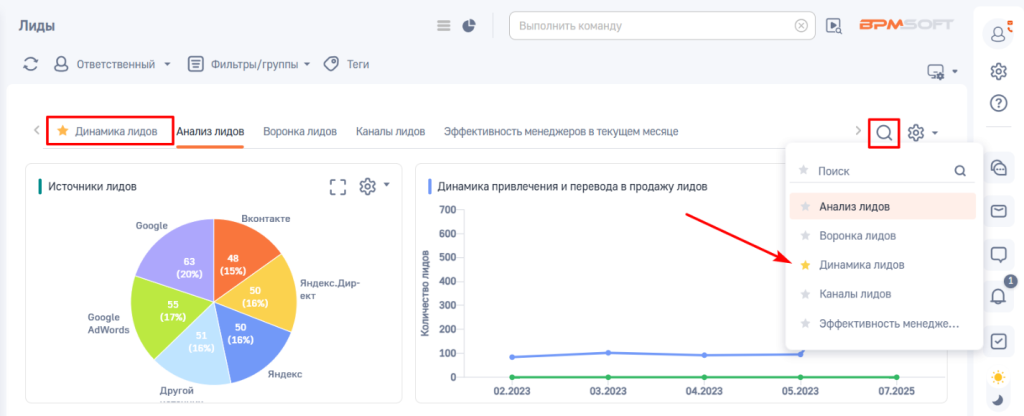
Task: Switch to list view icon
Action: [444, 25]
